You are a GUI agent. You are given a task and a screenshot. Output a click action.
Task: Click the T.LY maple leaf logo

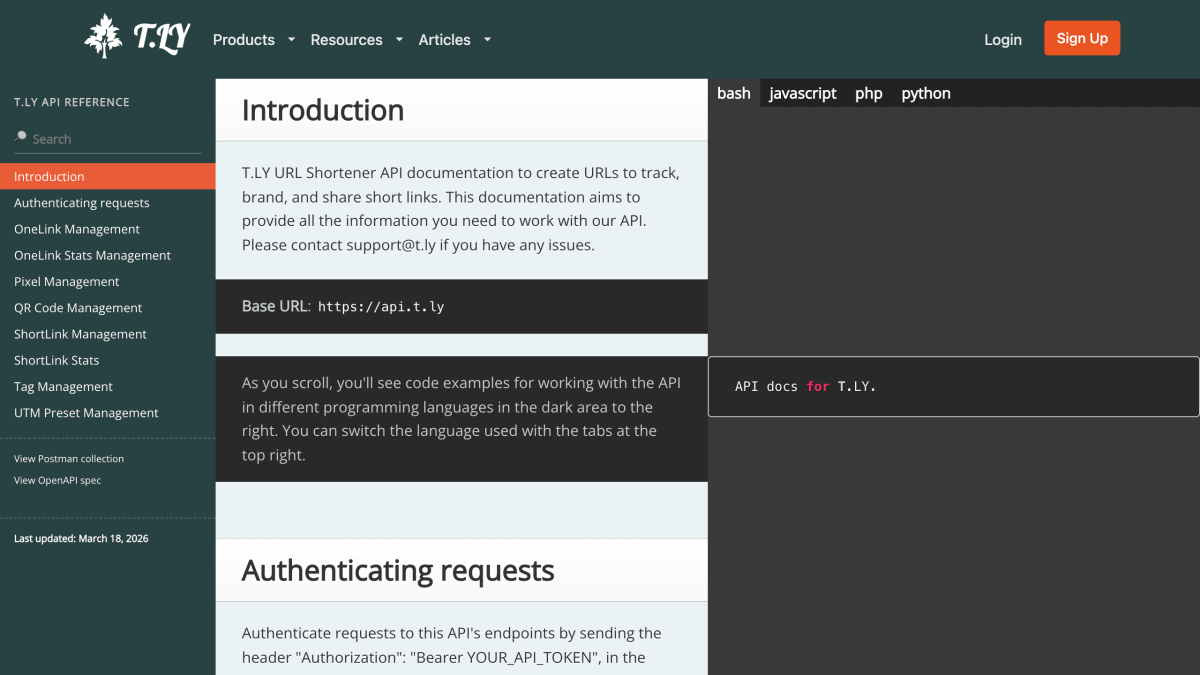(136, 37)
